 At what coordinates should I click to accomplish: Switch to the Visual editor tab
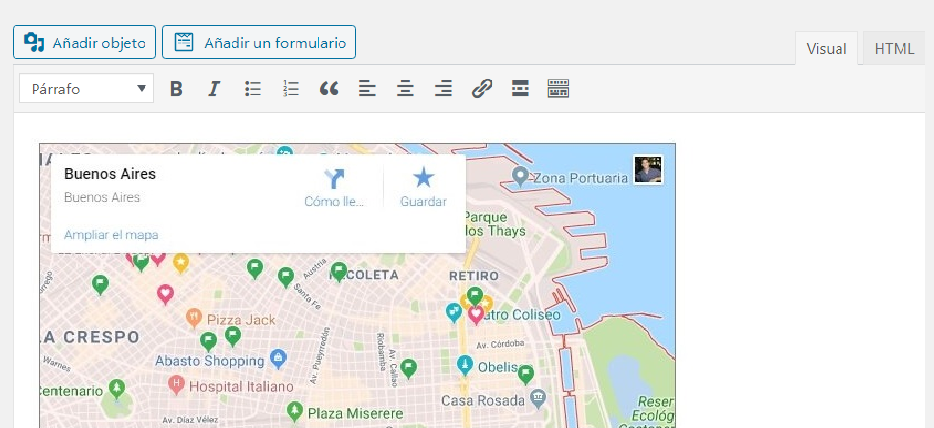[826, 48]
